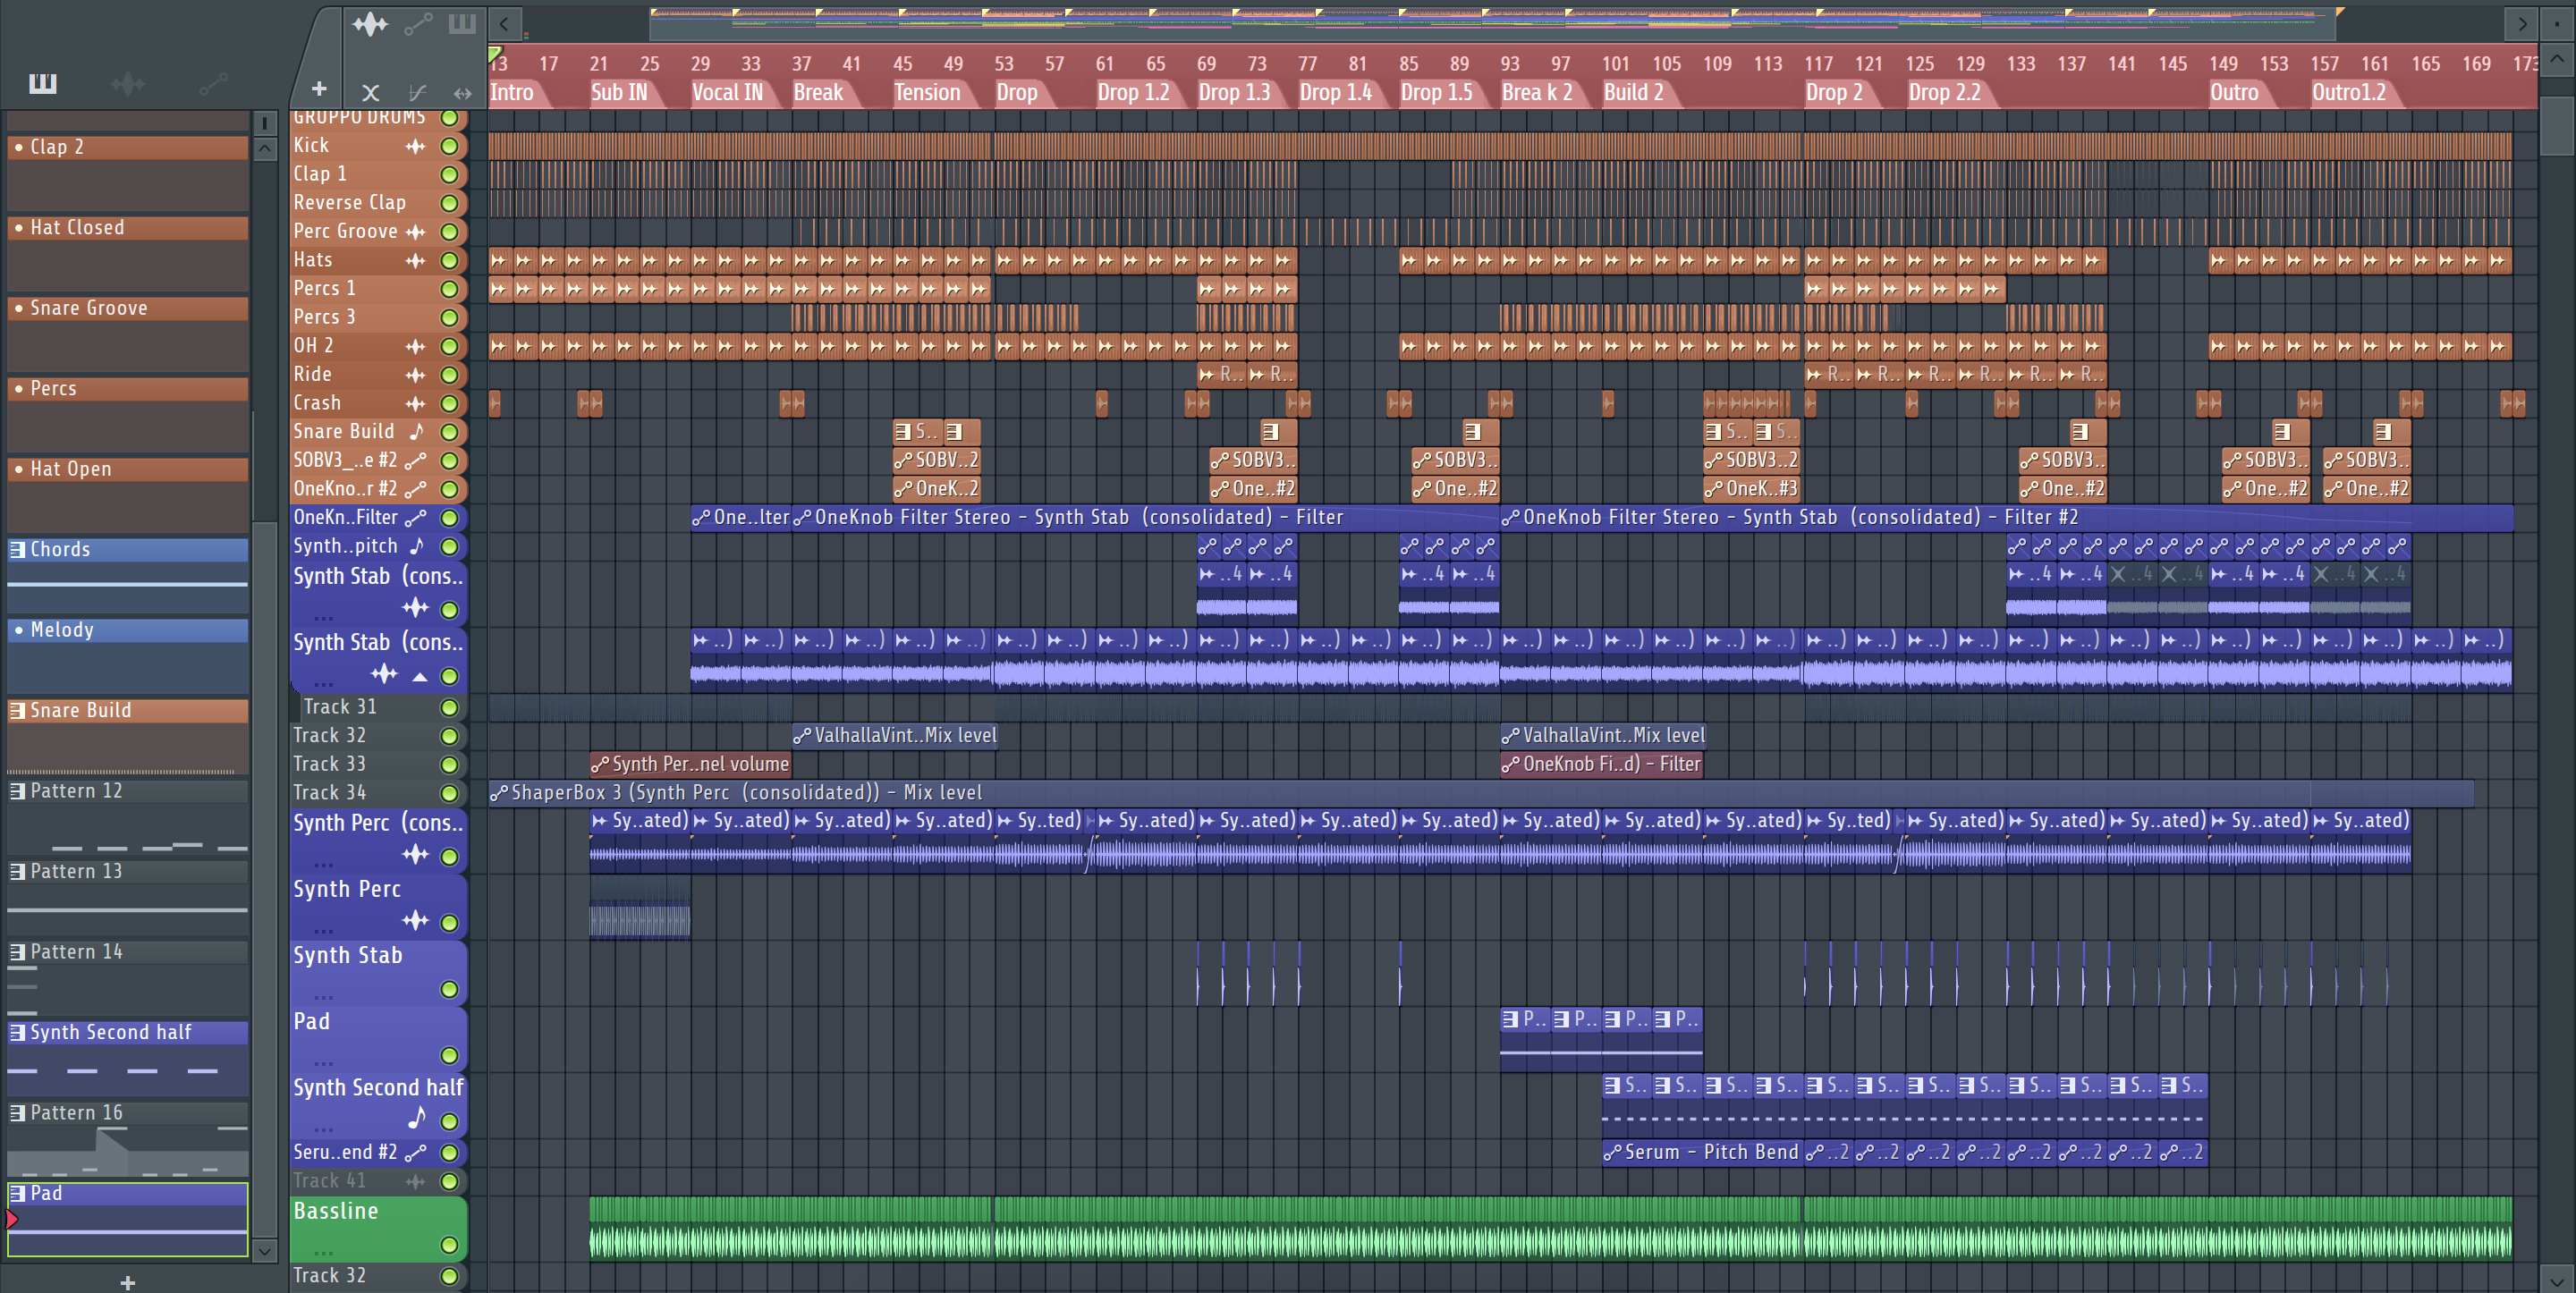Click the crossfade X icon in playlist toolbar
Viewport: 2576px width, 1293px height.
coord(370,93)
